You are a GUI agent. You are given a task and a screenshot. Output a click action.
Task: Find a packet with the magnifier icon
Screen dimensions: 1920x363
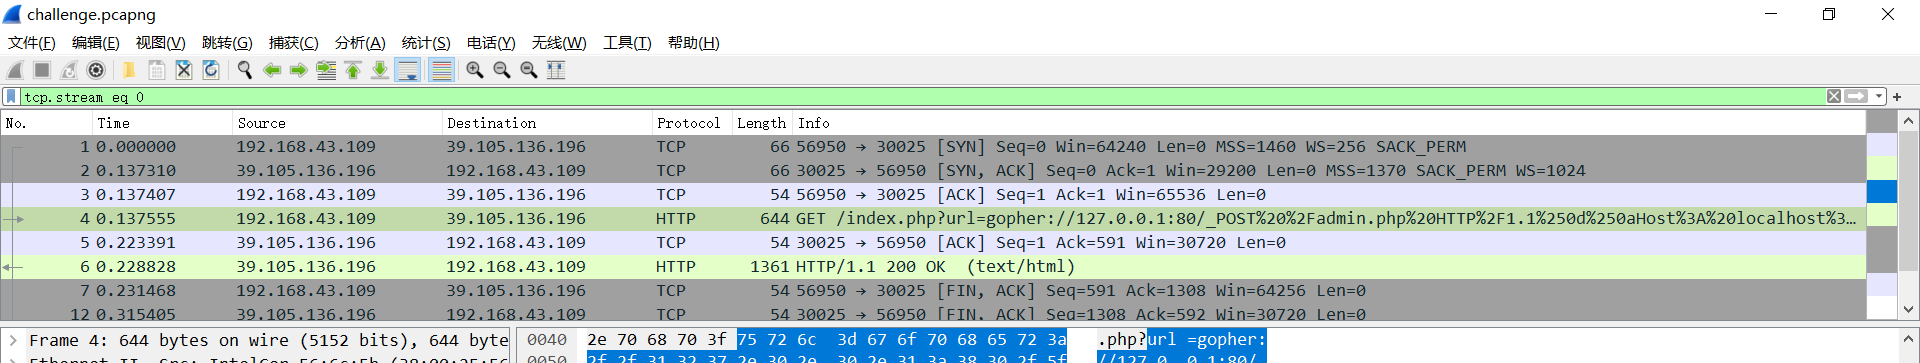(x=244, y=70)
